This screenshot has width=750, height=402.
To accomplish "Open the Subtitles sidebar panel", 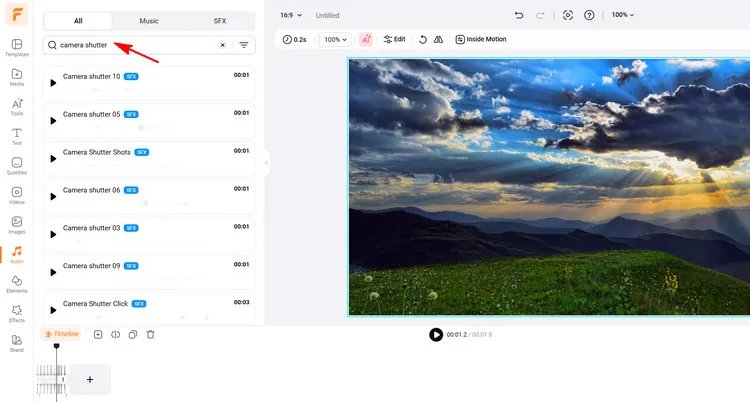I will pyautogui.click(x=17, y=166).
